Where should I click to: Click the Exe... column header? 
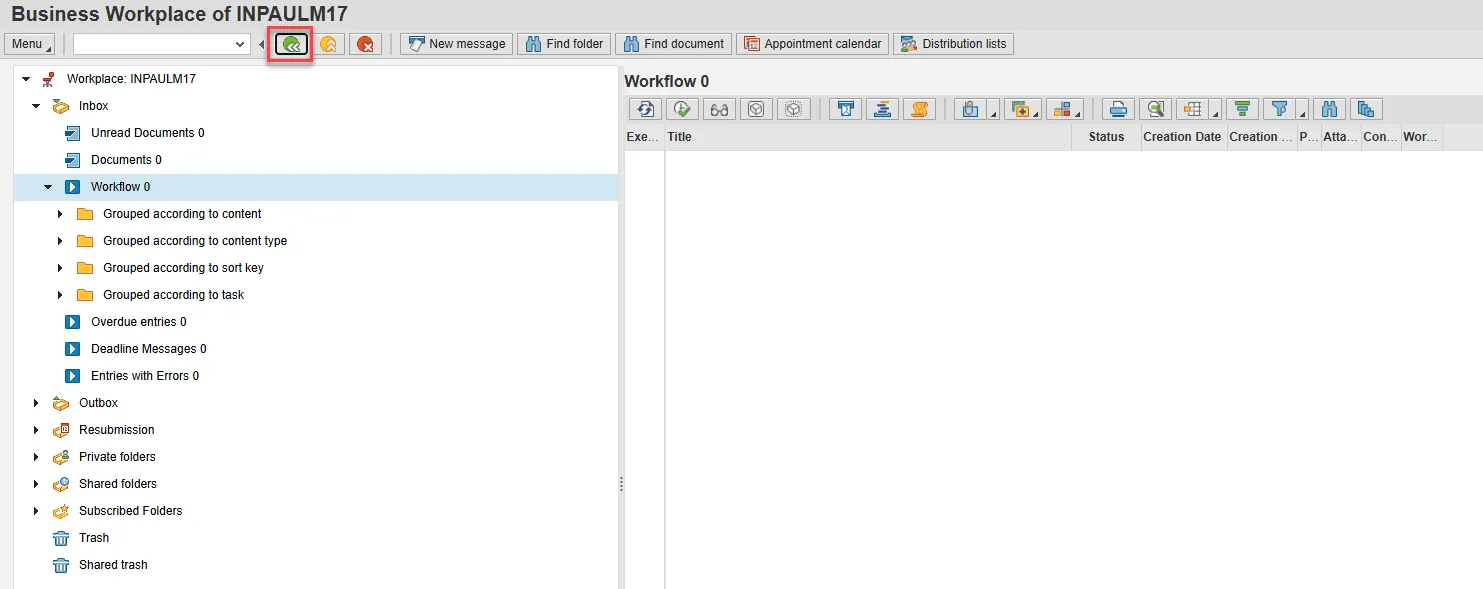pyautogui.click(x=644, y=137)
